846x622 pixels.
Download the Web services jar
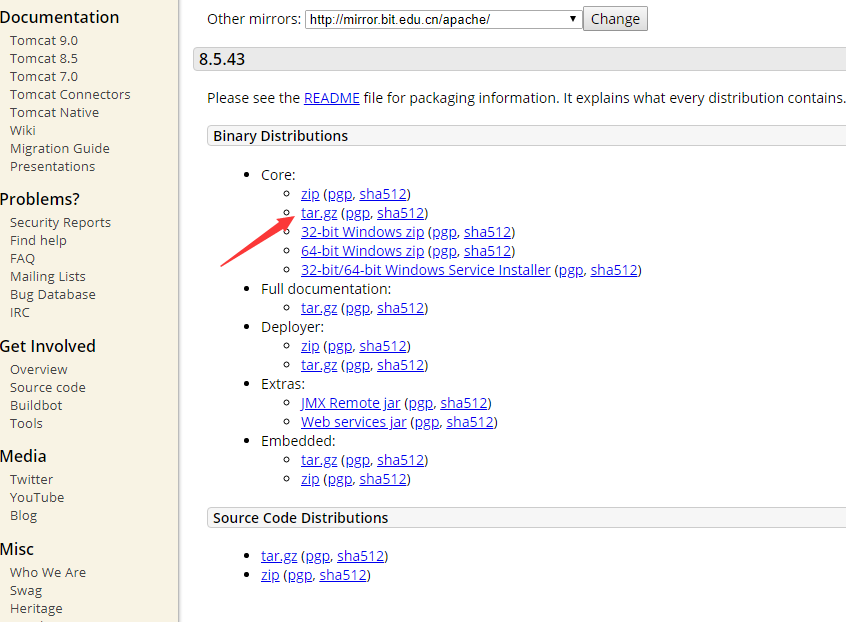tap(354, 422)
